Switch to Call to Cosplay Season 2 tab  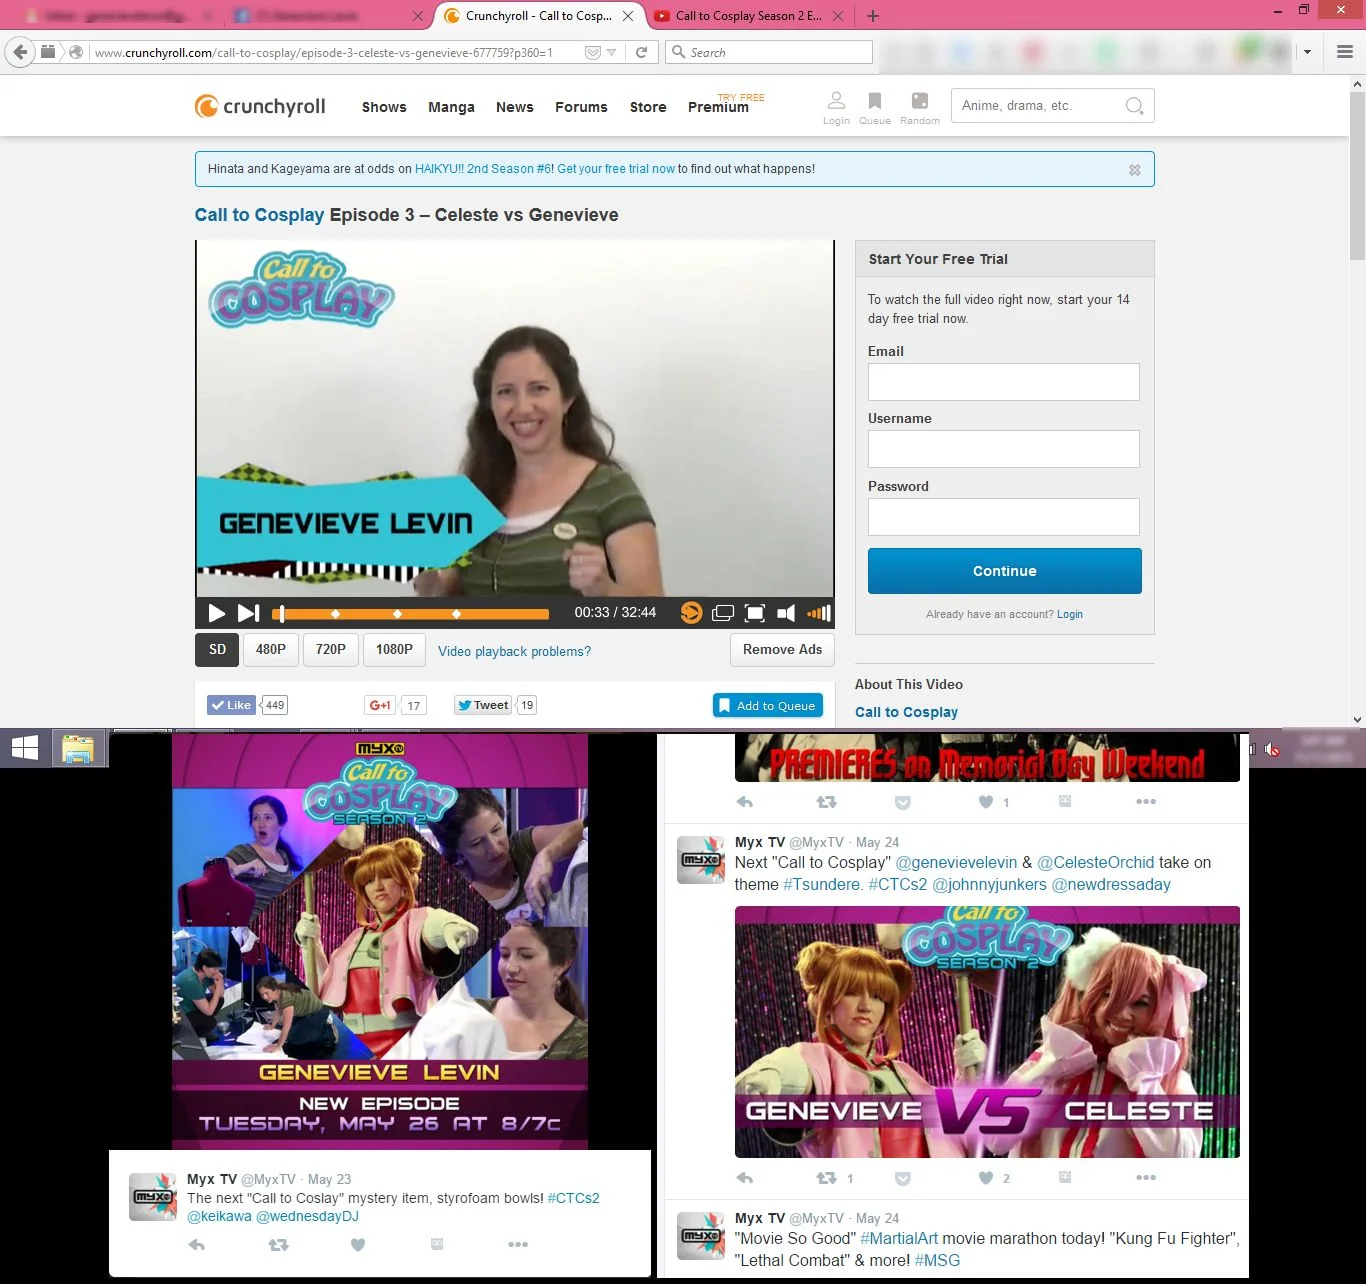748,16
